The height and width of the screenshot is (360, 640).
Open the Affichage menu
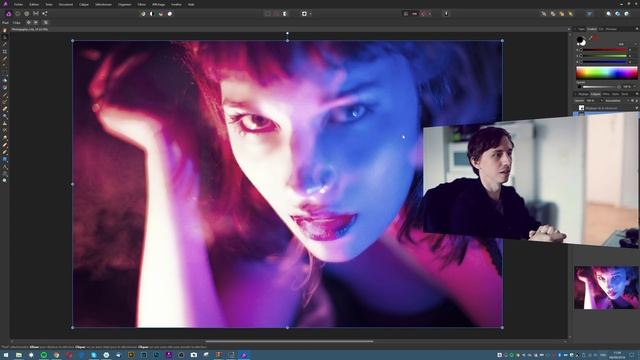pos(158,4)
